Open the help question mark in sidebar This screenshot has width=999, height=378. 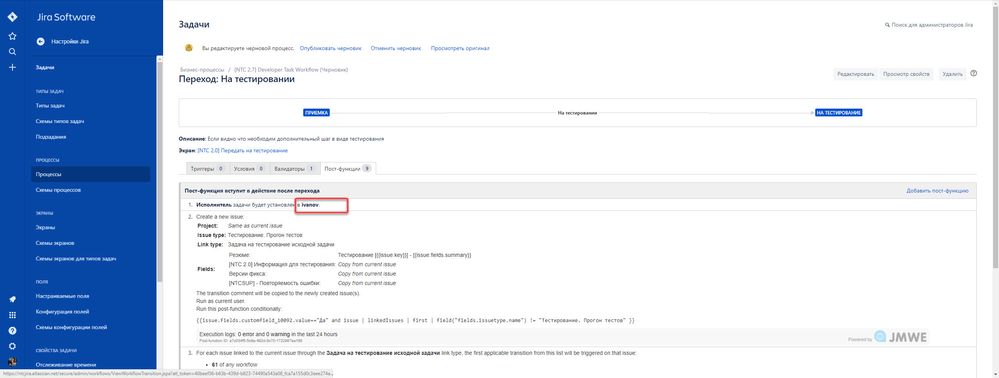click(x=12, y=331)
